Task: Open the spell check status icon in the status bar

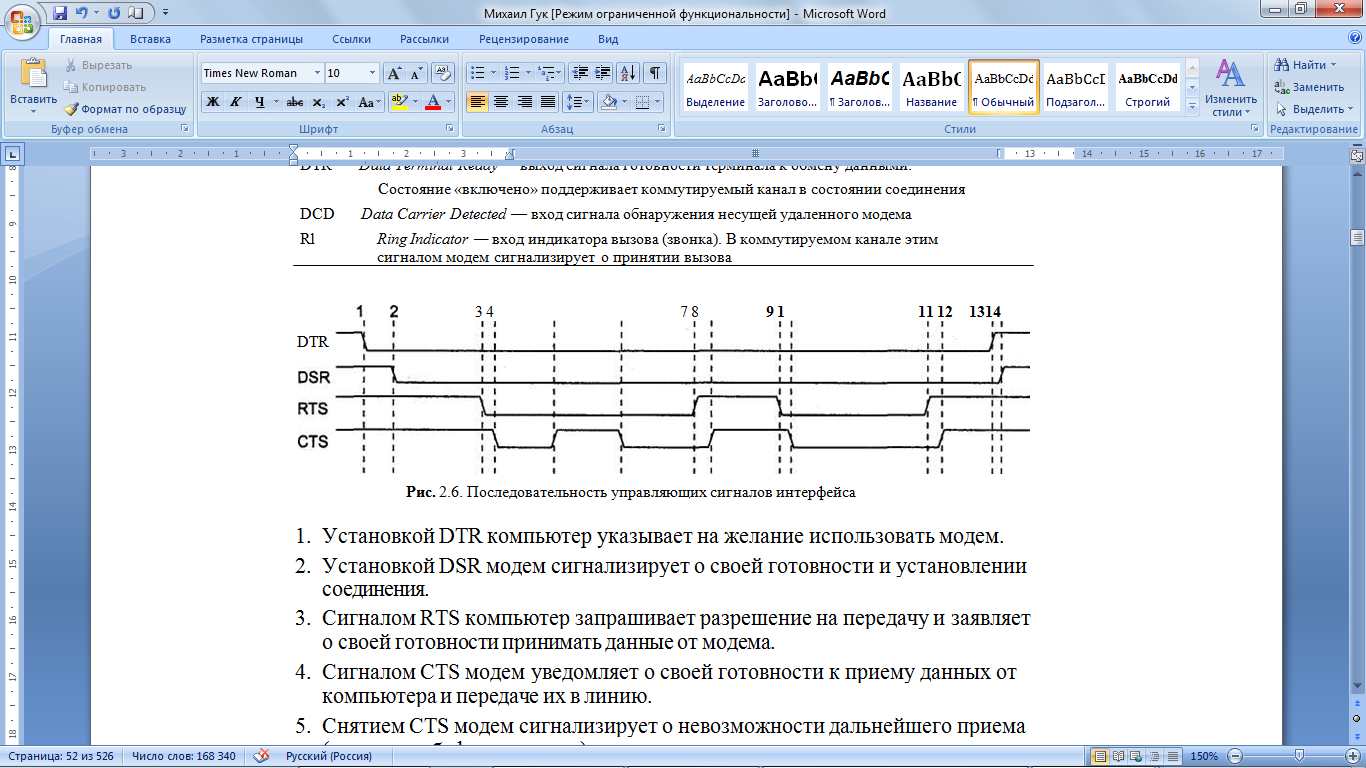Action: tap(262, 757)
